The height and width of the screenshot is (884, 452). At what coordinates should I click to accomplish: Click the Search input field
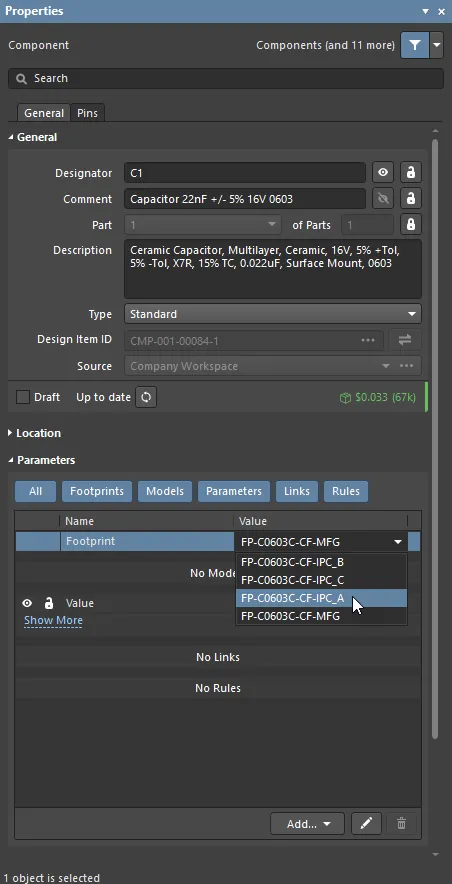226,78
